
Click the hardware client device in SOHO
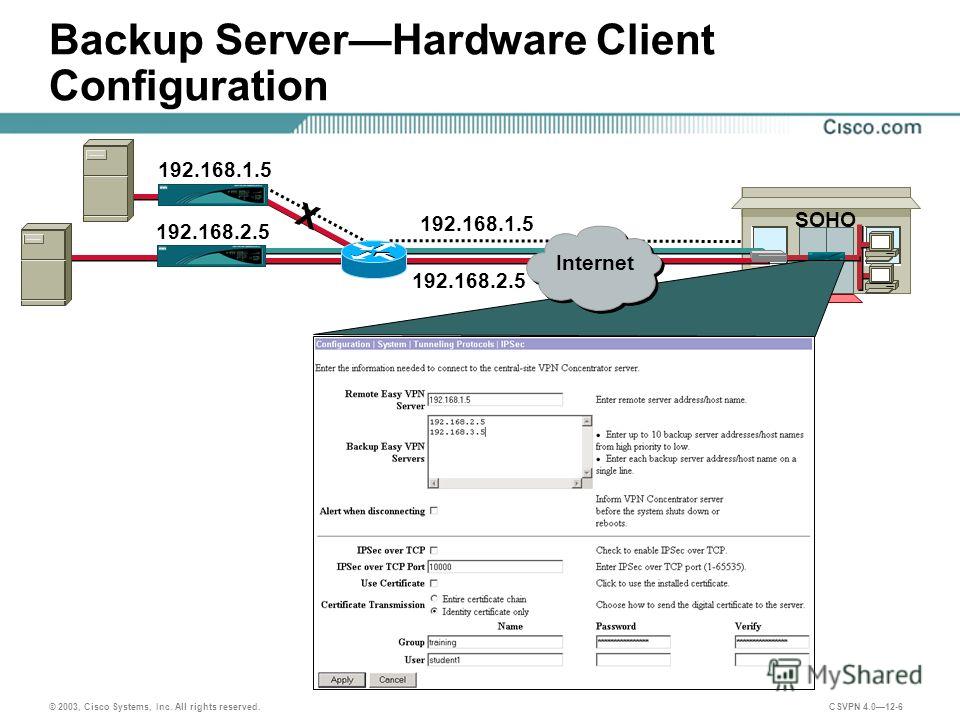[826, 257]
